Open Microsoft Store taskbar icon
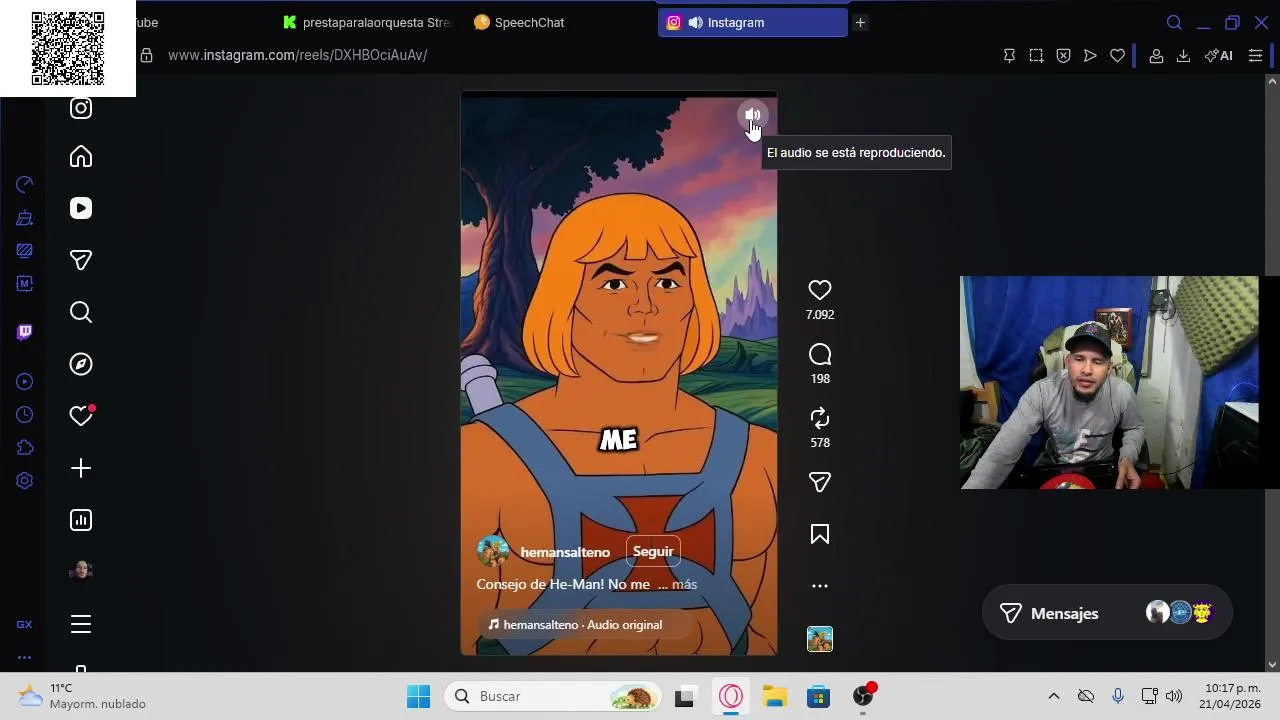Viewport: 1280px width, 720px height. point(818,696)
